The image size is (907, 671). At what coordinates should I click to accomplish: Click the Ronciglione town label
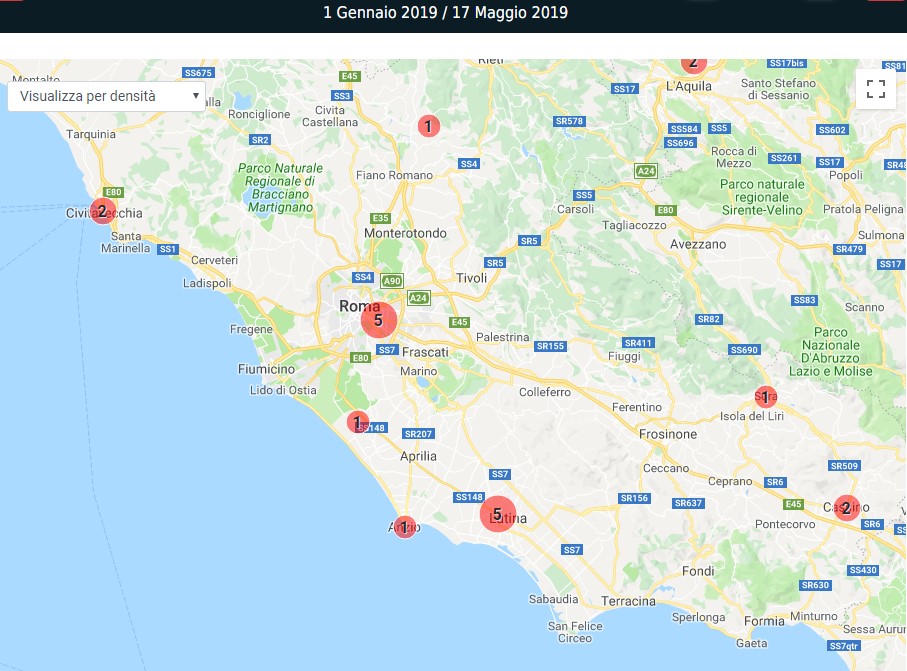(259, 114)
